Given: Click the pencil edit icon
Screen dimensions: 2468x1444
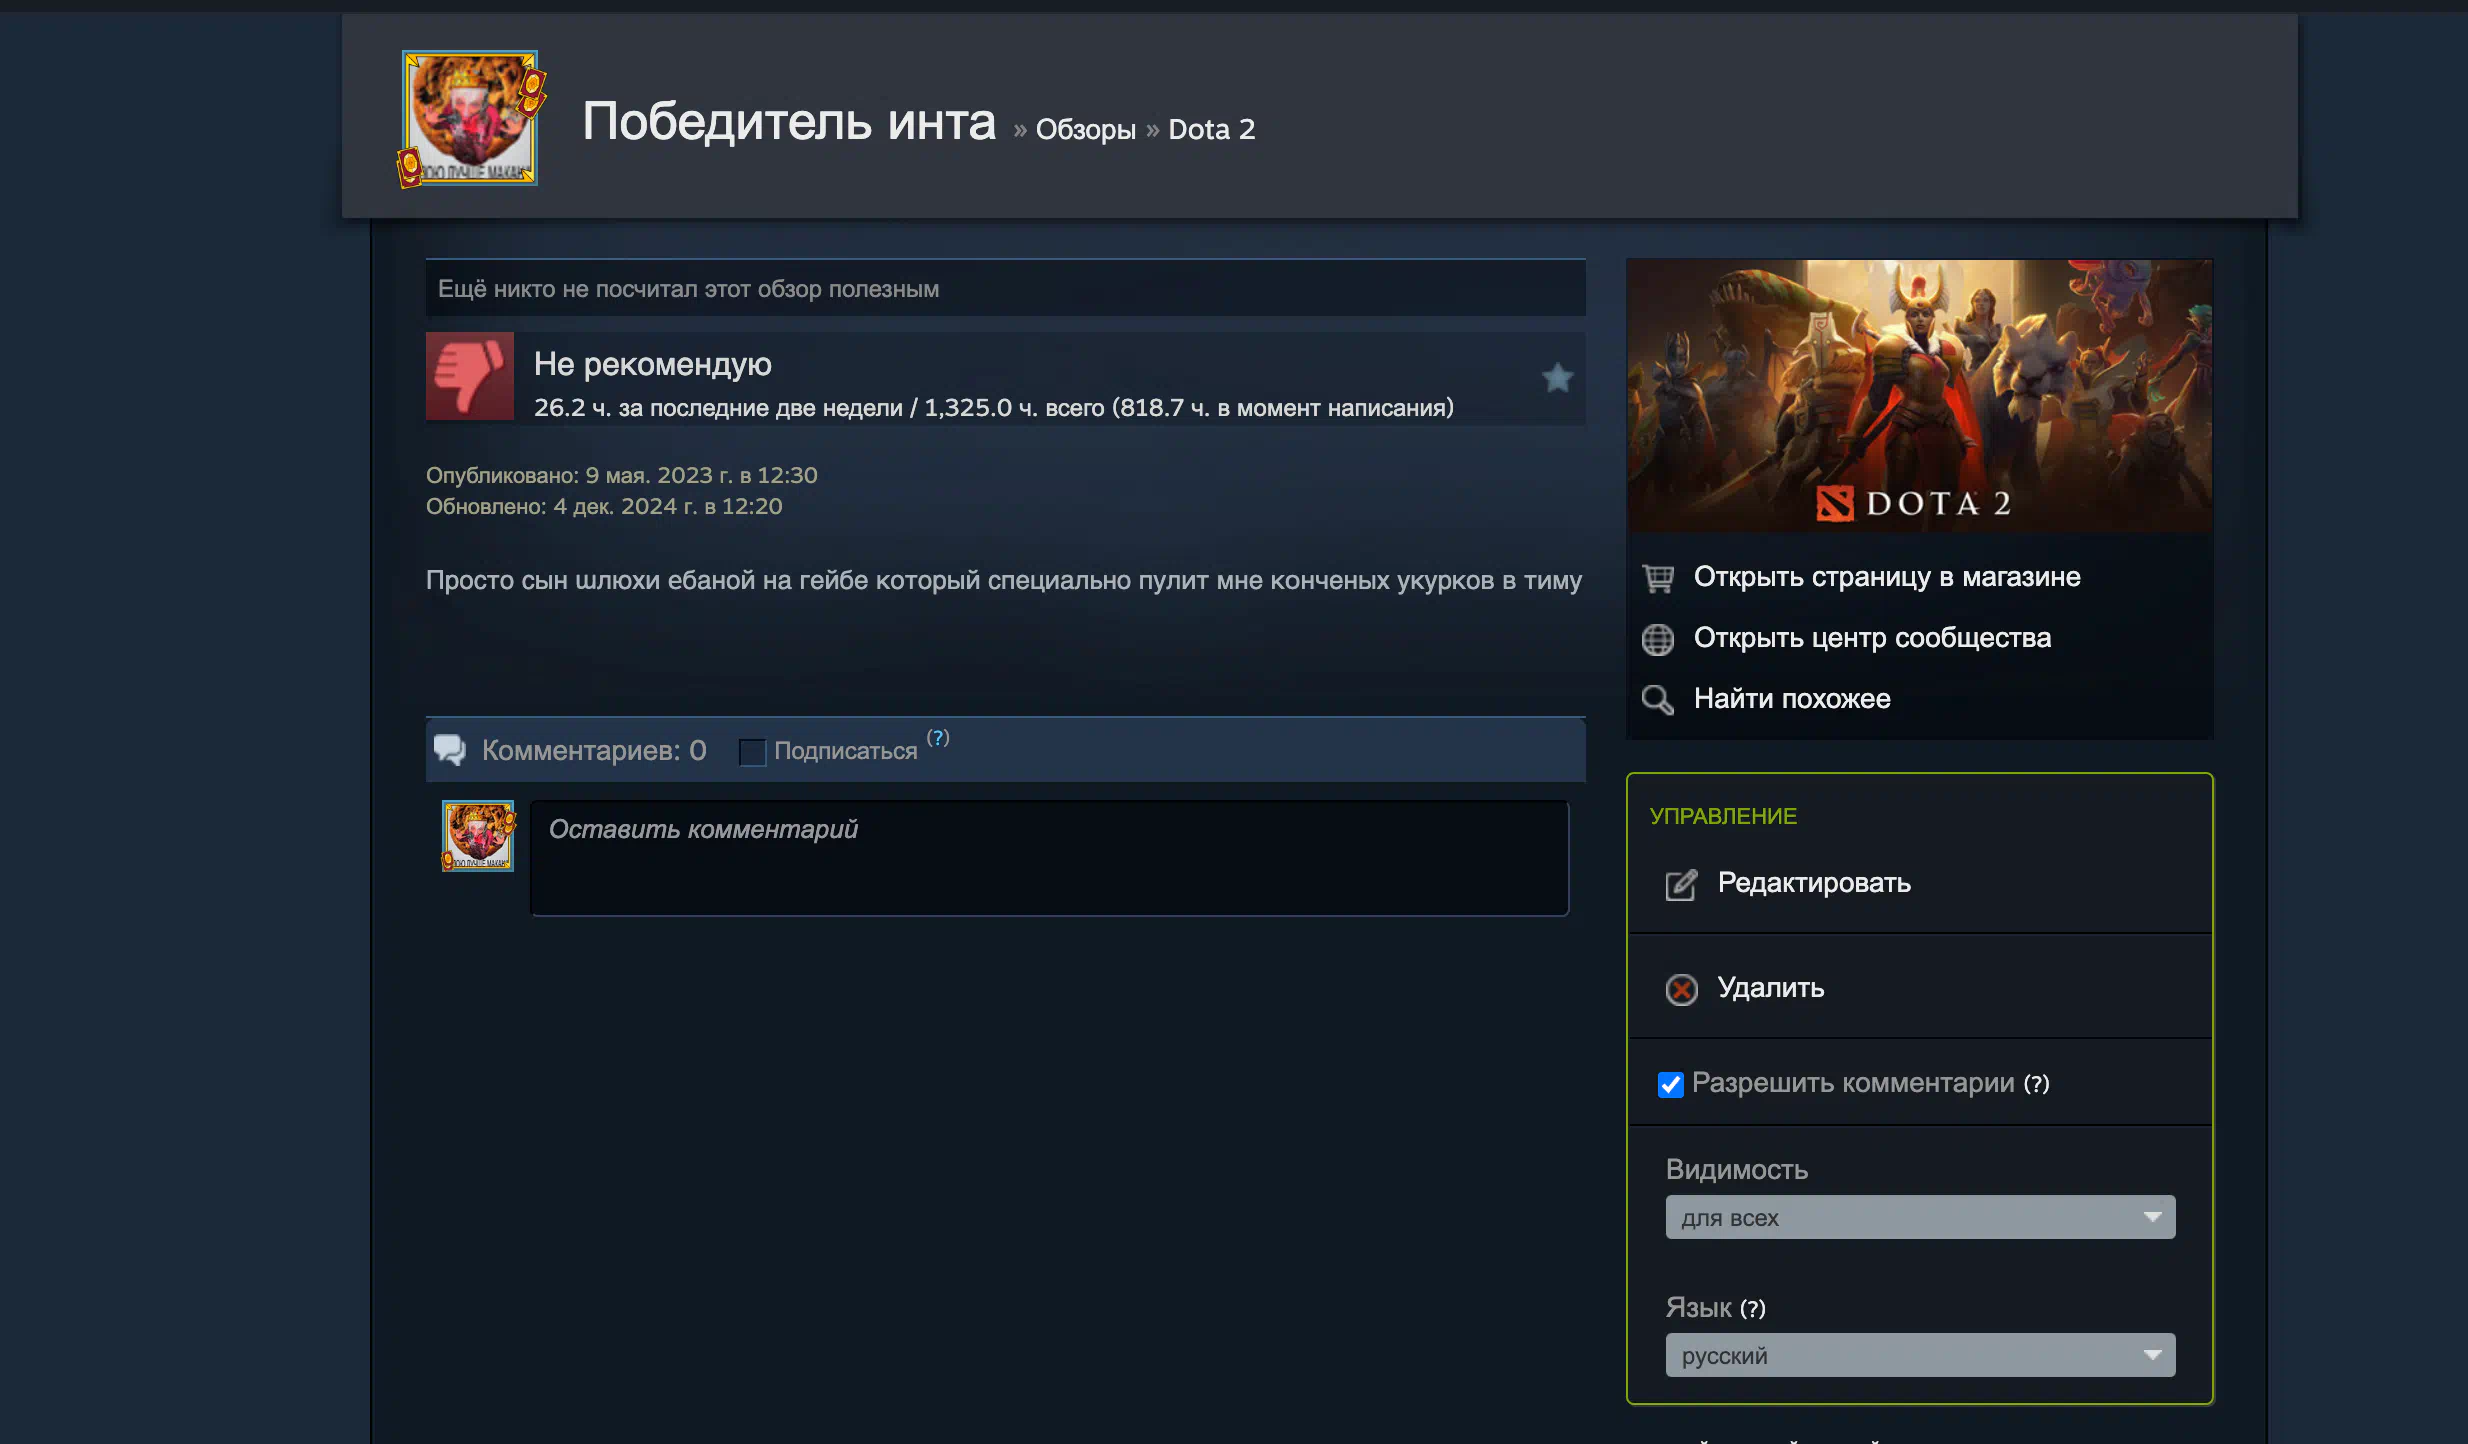Looking at the screenshot, I should (x=1681, y=884).
